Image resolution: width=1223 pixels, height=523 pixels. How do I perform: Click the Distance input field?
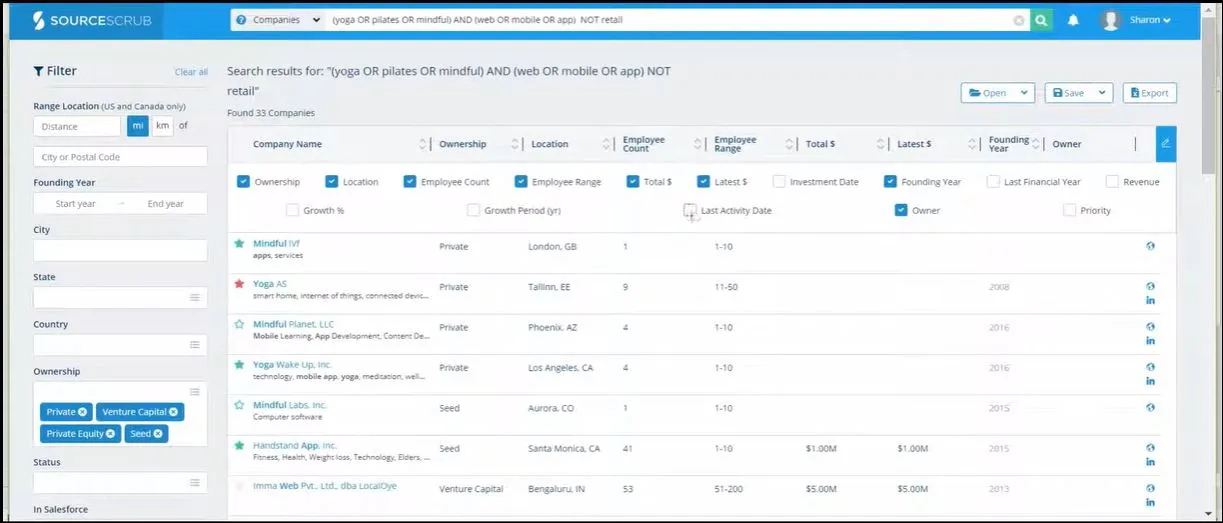tap(77, 126)
